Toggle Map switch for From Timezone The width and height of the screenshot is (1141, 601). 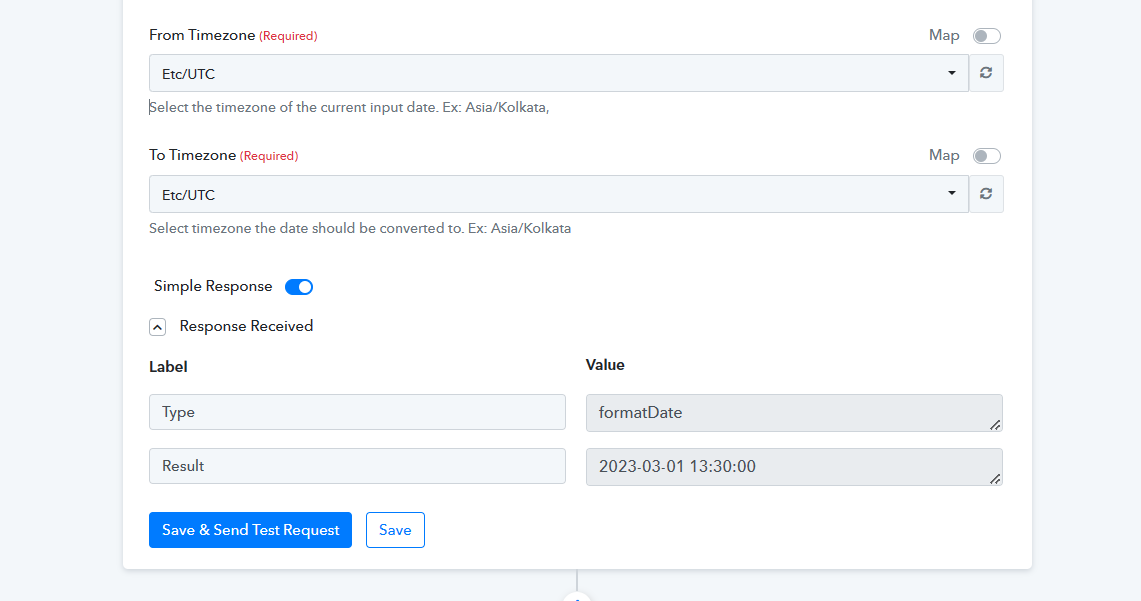tap(987, 36)
